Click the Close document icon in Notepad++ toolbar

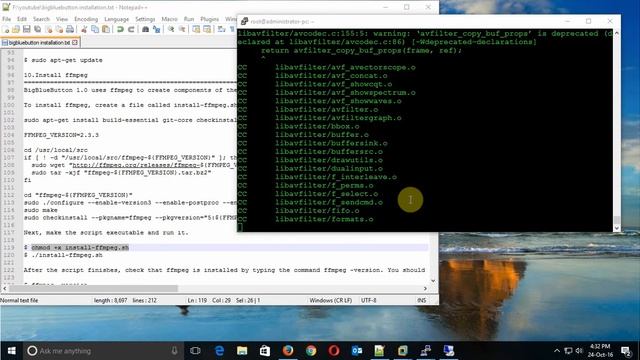pos(49,29)
